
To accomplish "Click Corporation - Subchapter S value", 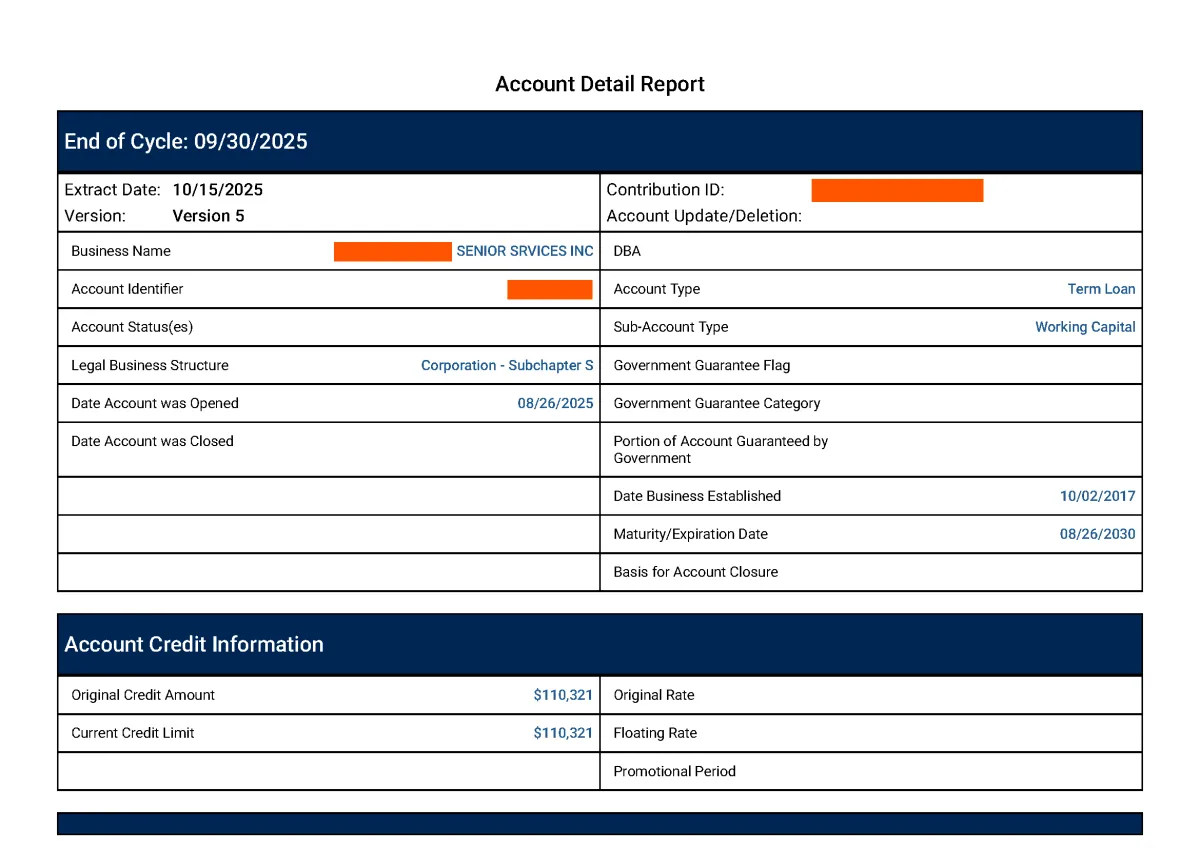I will [507, 365].
